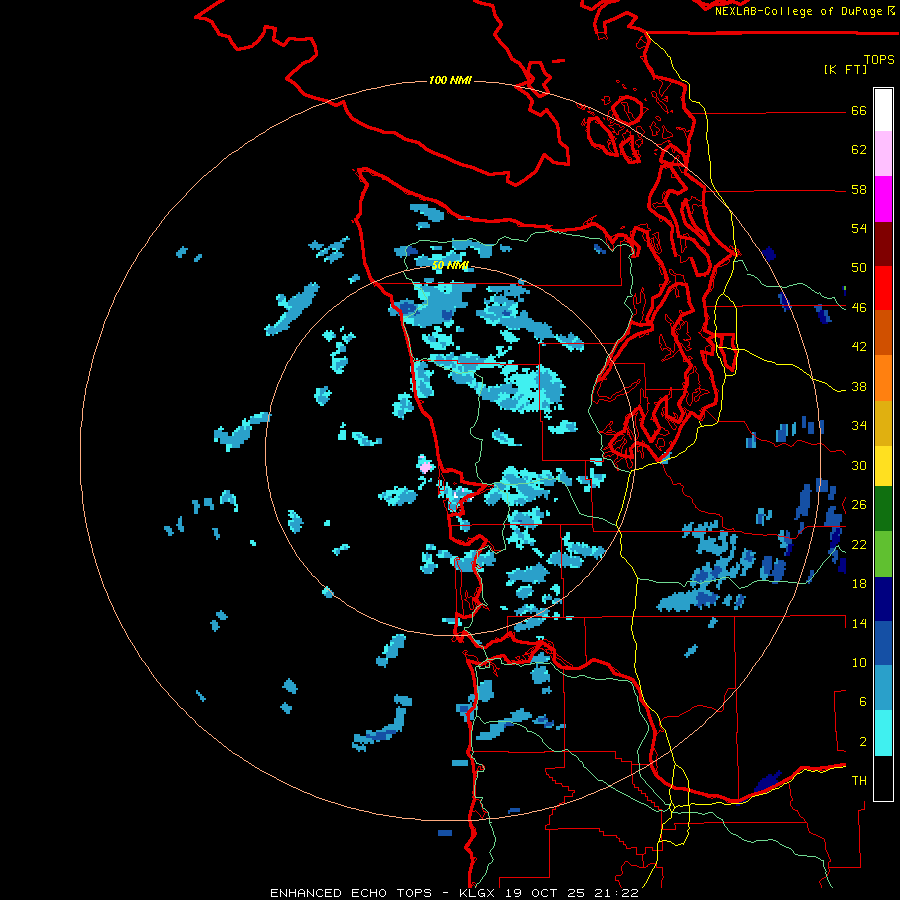Pick the cyan legend color band
Image resolution: width=900 pixels, height=900 pixels.
pos(883,733)
